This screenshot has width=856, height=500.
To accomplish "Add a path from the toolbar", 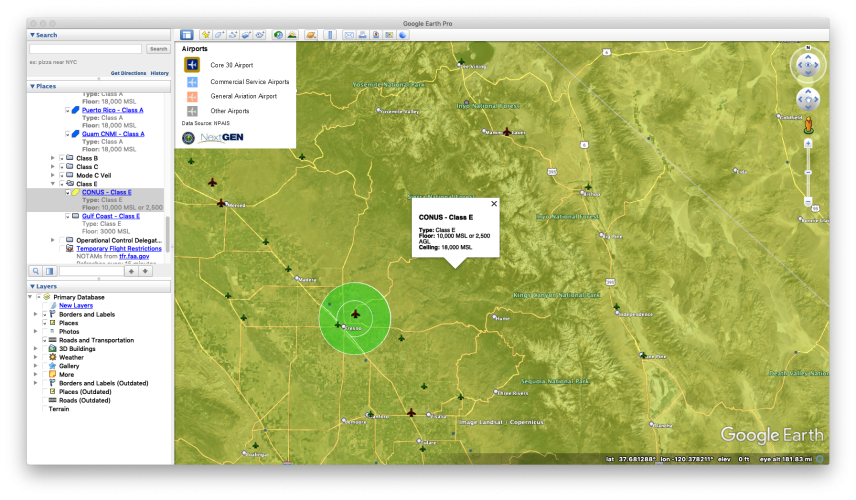I will (x=233, y=35).
